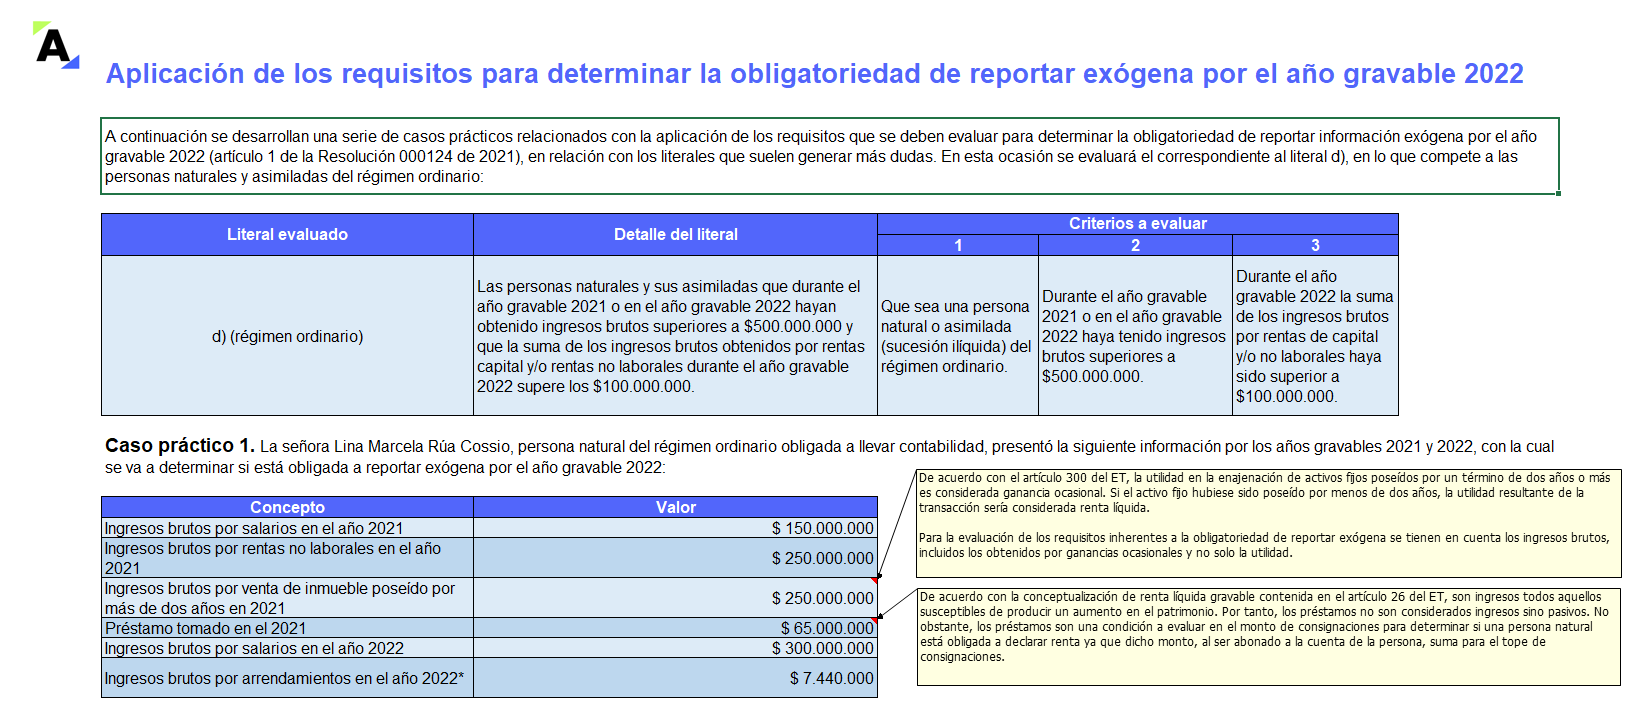This screenshot has width=1626, height=710.
Task: Select the 'd) (régimen ordinario)' cell
Action: (287, 336)
